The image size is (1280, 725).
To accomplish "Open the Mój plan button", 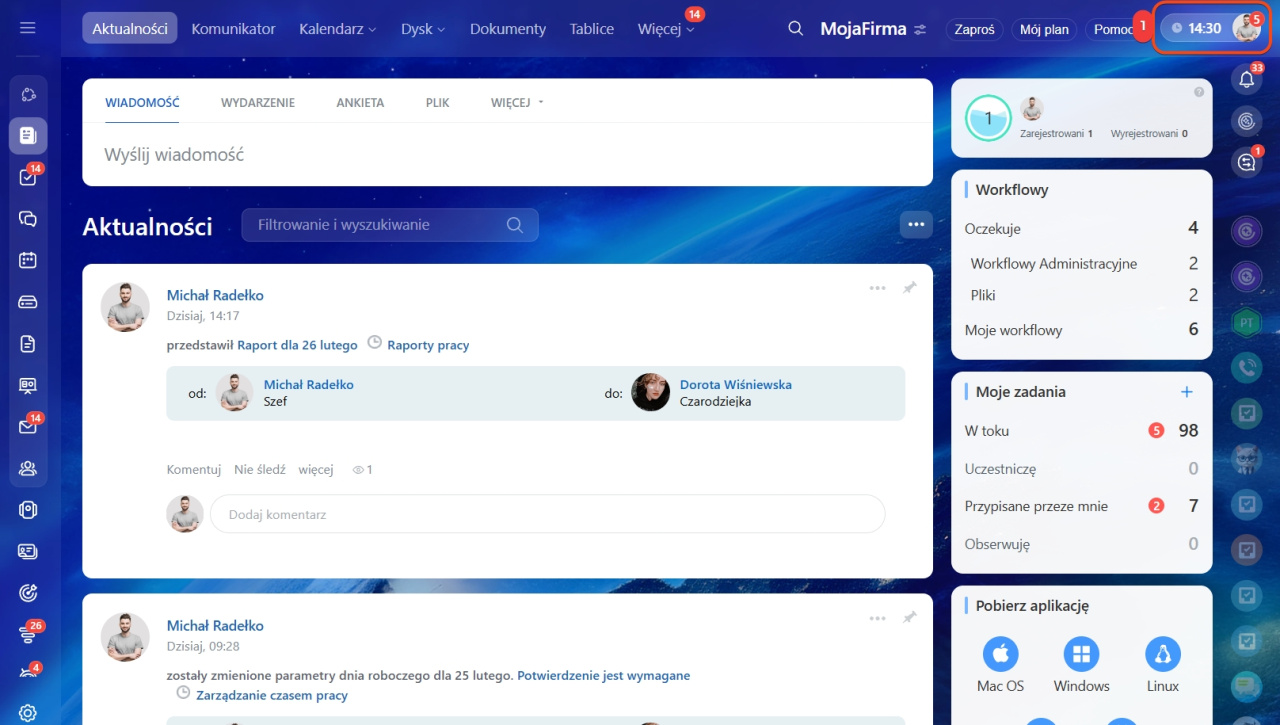I will coord(1044,29).
